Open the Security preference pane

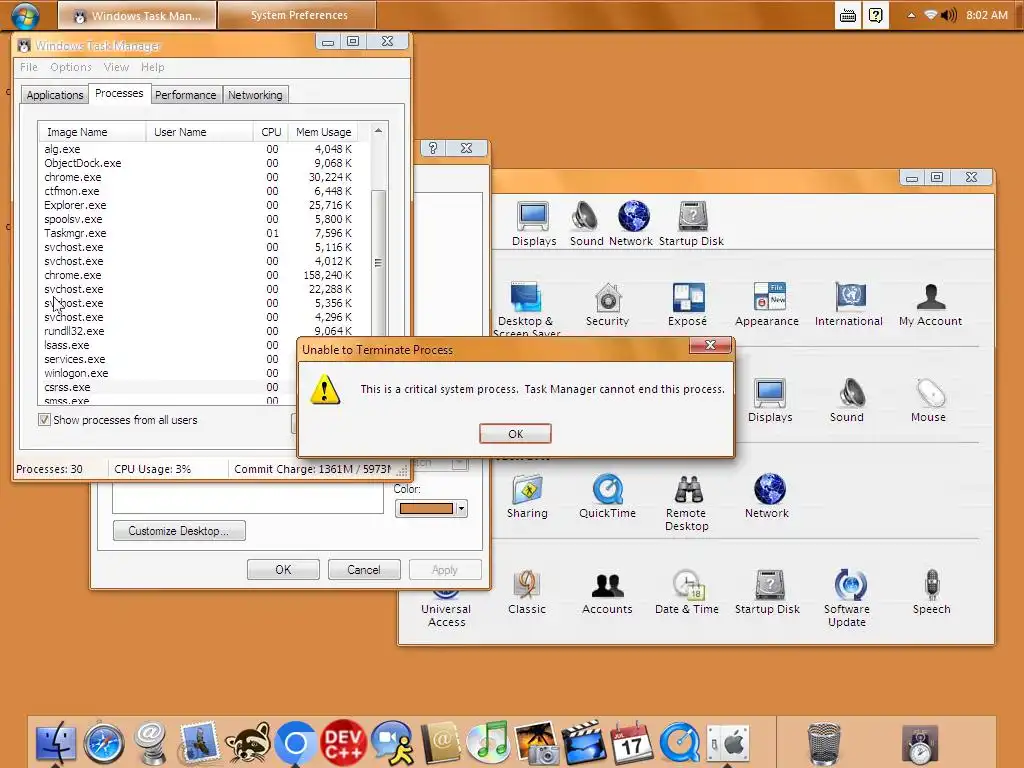[x=607, y=304]
